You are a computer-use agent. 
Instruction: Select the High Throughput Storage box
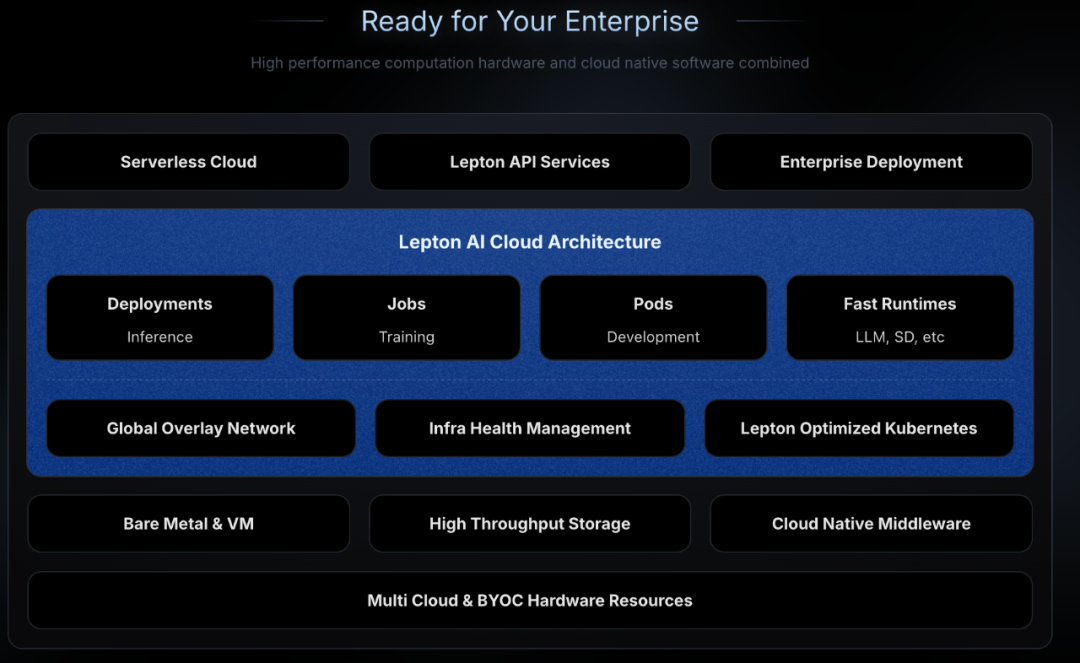530,523
